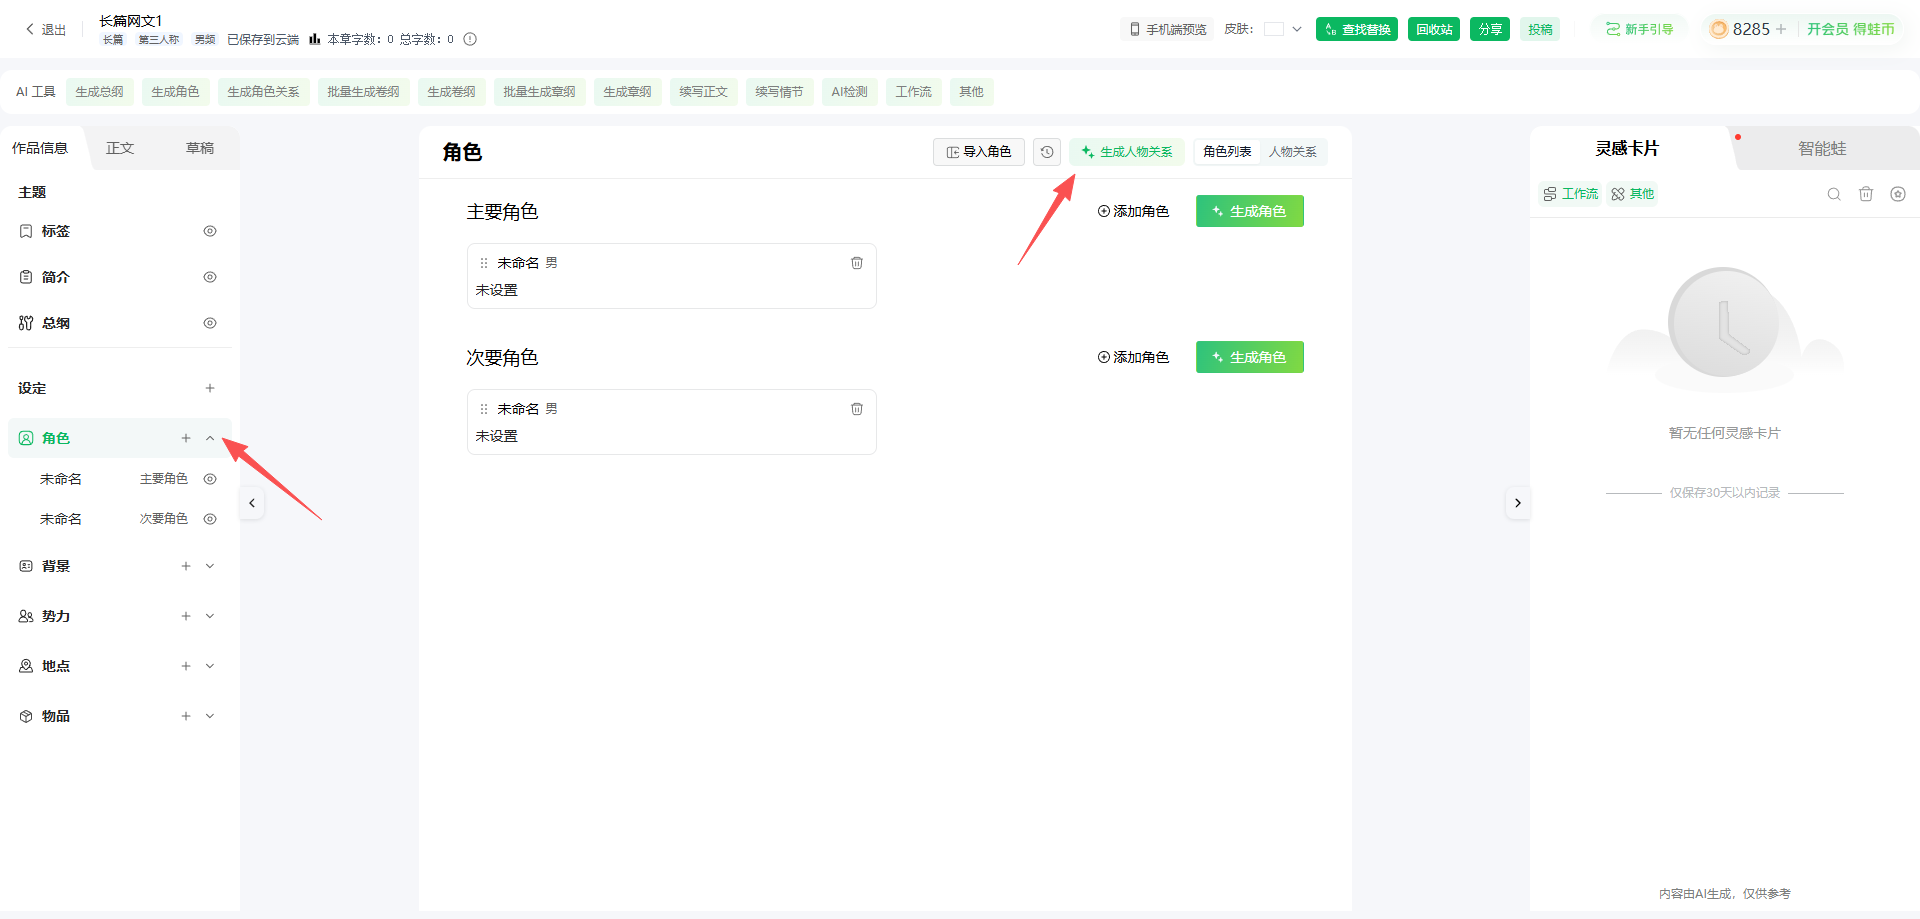Click the star settings icon in 灵感卡片 panel

[1898, 194]
